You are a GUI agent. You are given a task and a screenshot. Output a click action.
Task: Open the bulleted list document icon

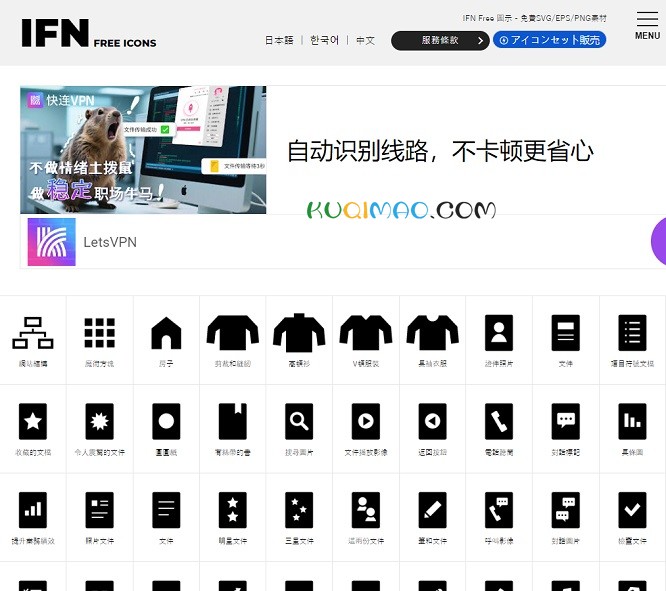[x=632, y=333]
